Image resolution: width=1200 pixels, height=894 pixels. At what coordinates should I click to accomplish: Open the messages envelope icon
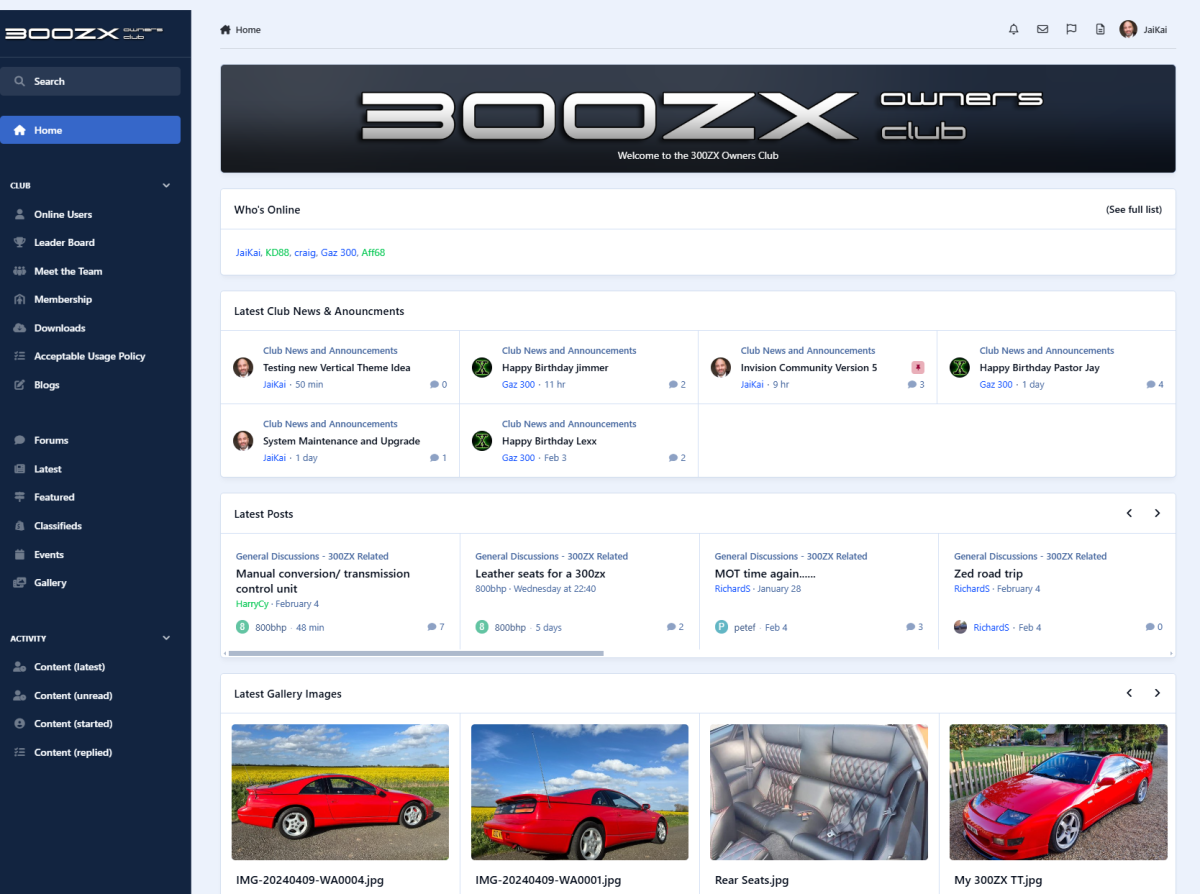click(1042, 30)
